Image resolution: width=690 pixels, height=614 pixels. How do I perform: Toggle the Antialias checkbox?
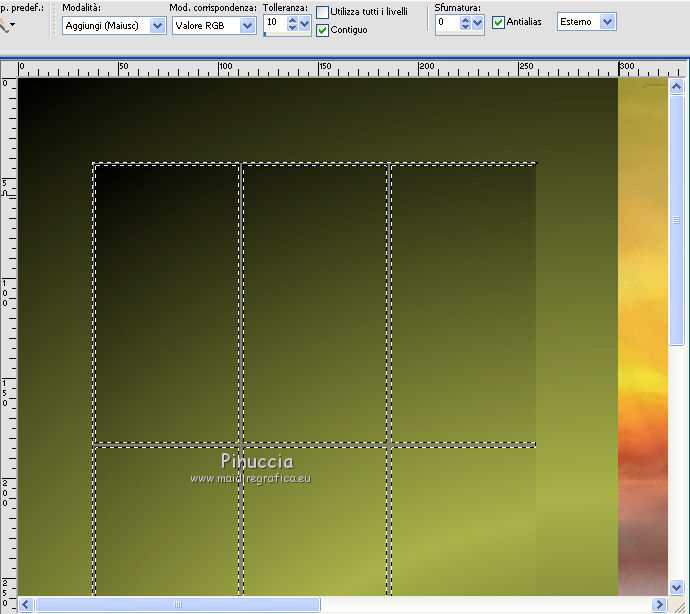coord(498,21)
